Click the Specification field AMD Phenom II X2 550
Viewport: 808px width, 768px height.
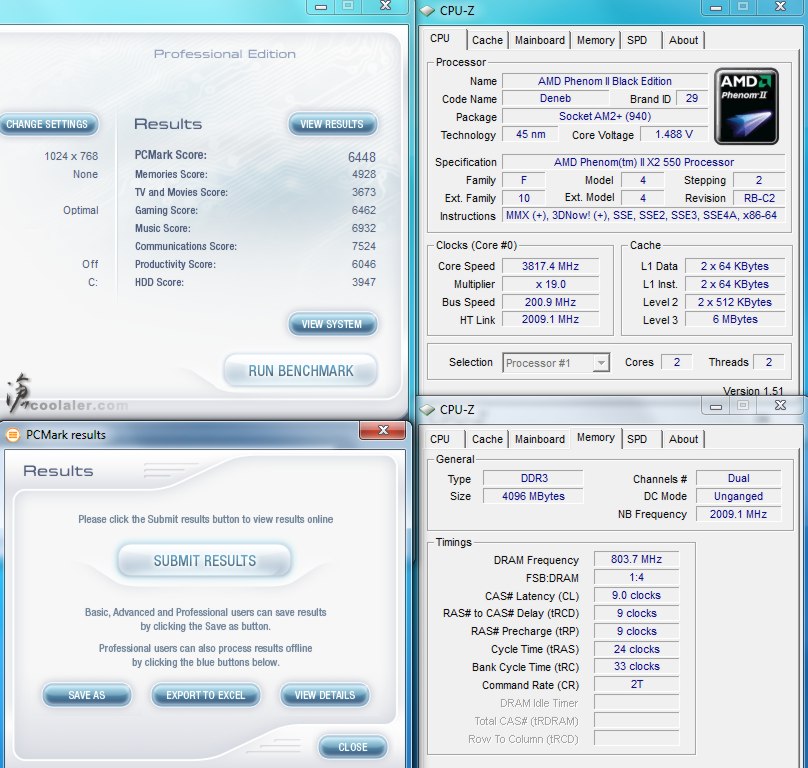(644, 162)
